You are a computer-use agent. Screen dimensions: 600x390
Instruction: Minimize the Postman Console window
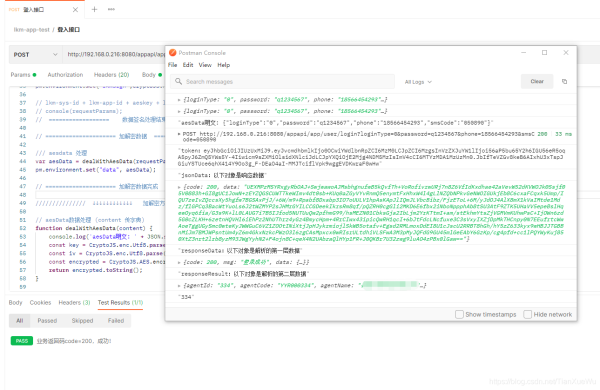pos(523,52)
